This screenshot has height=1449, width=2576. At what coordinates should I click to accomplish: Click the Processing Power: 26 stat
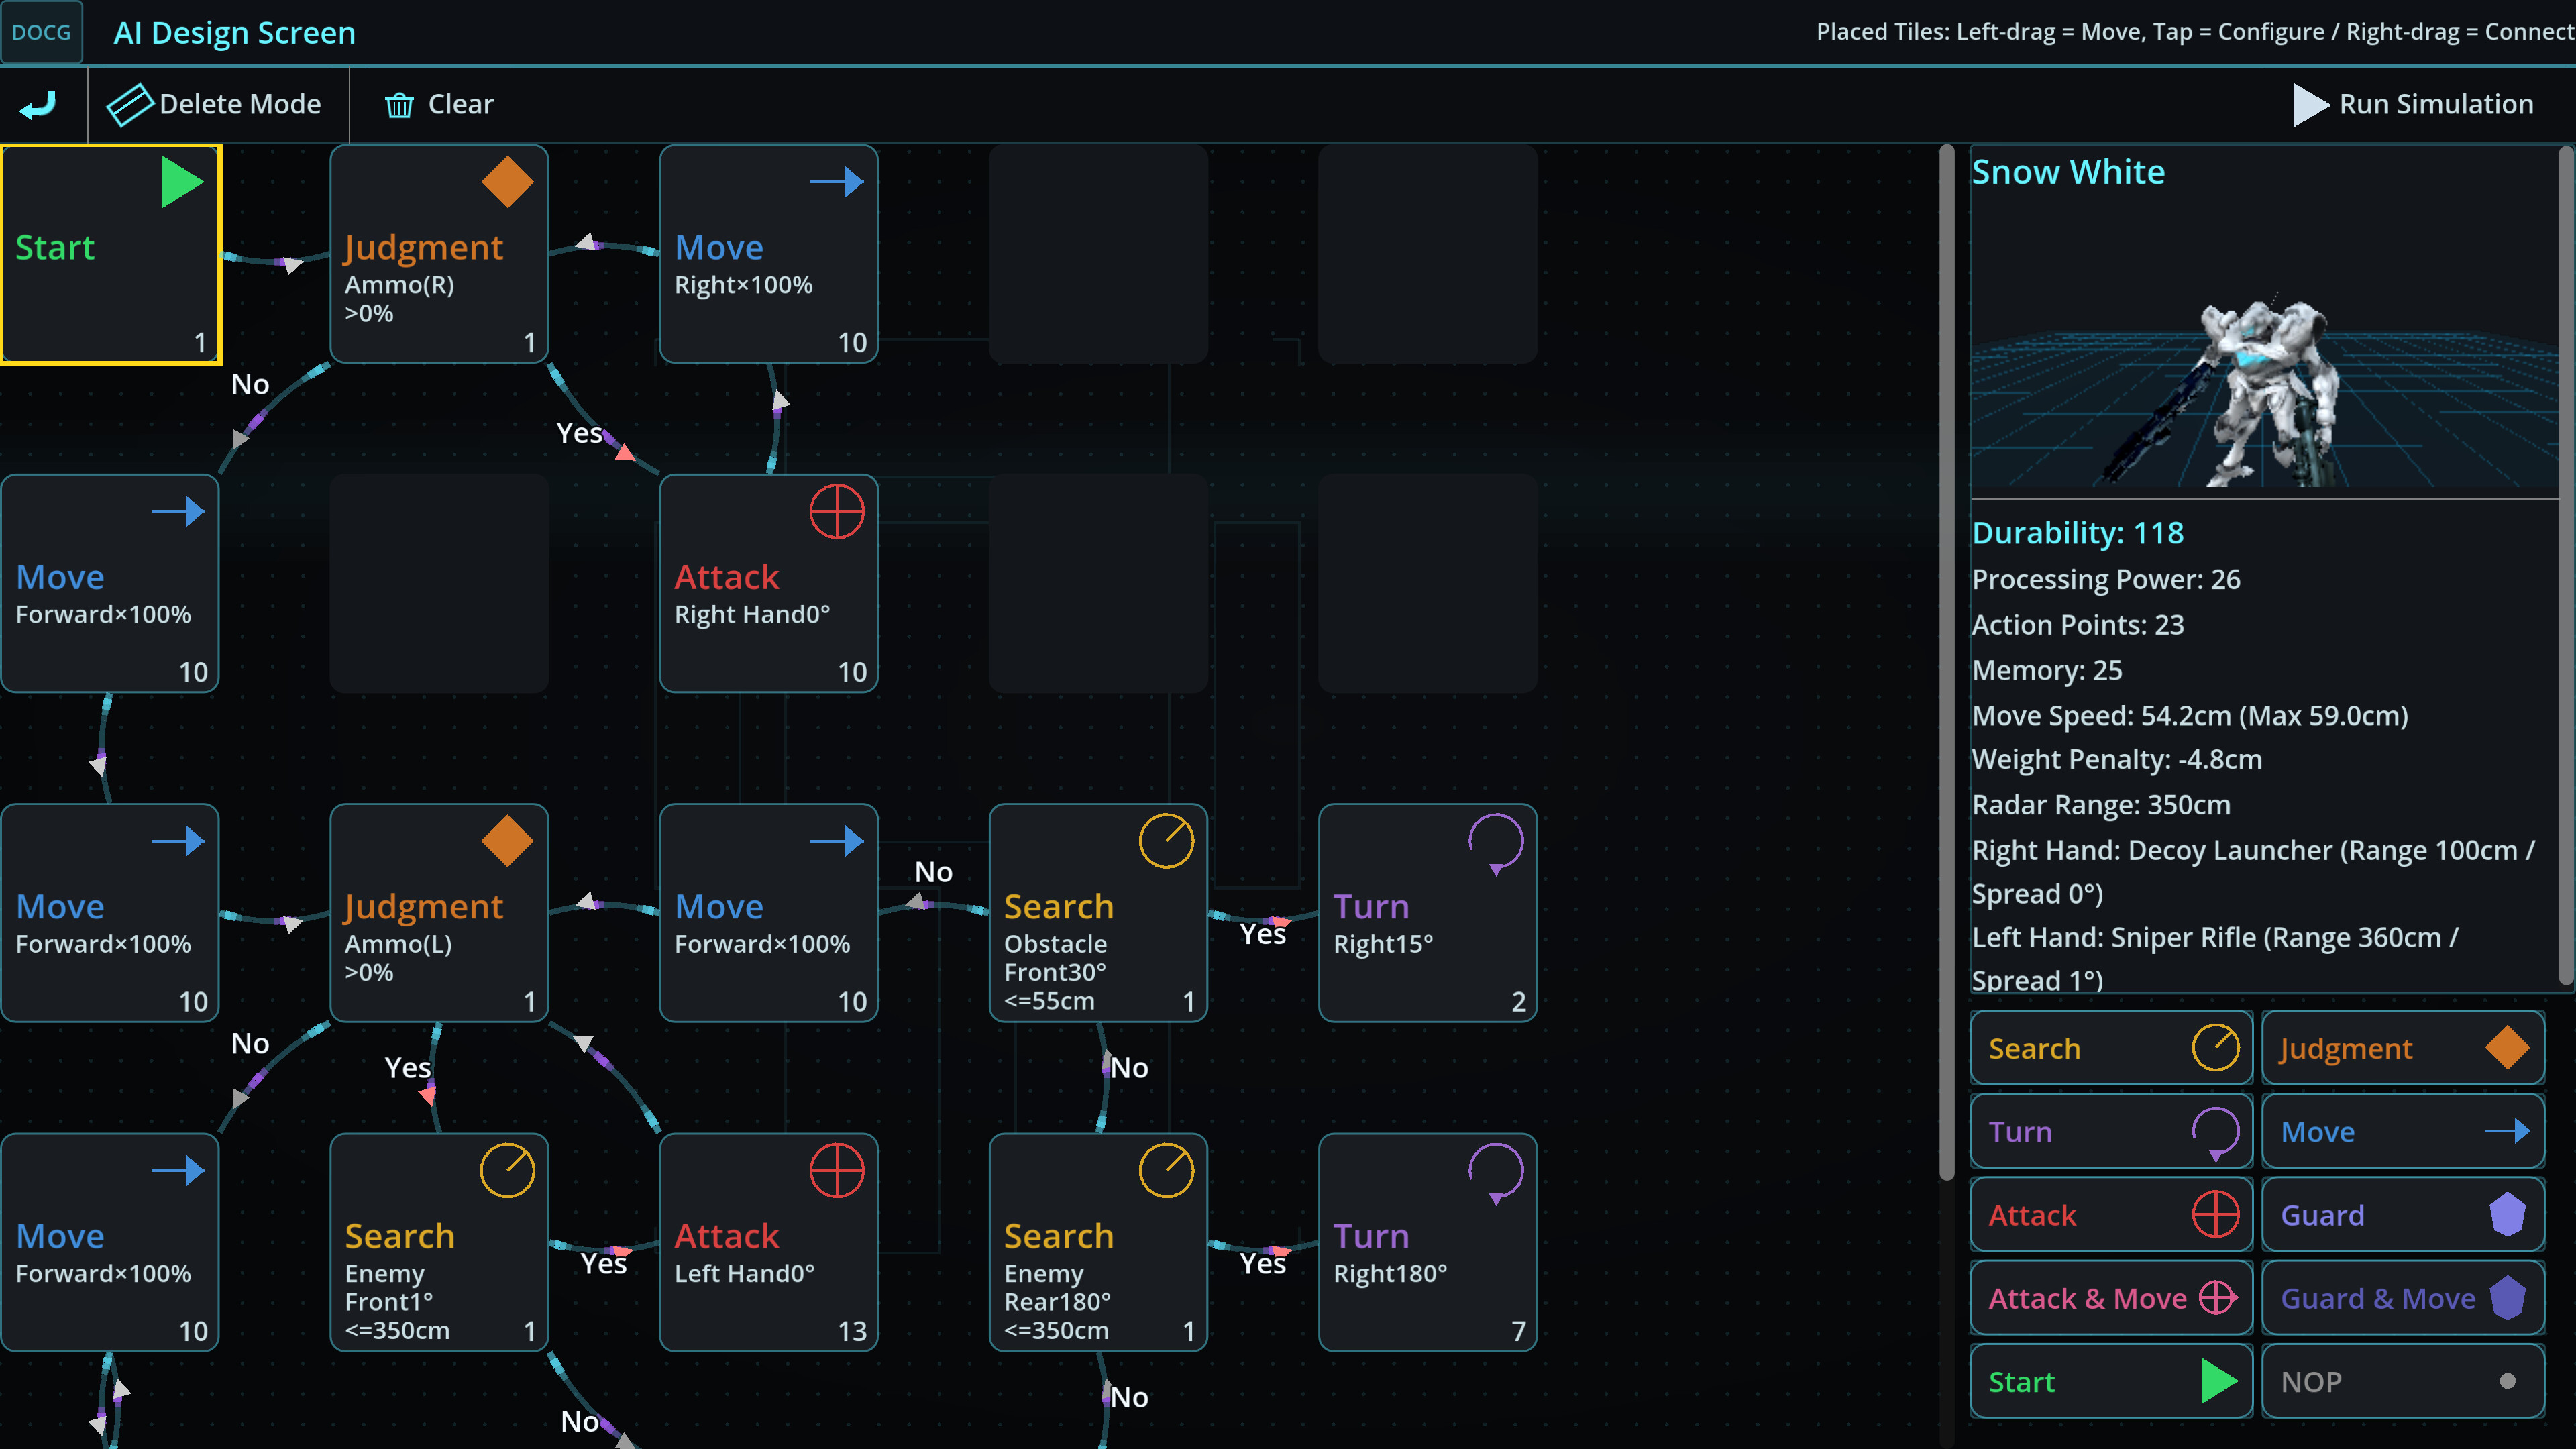(2106, 579)
